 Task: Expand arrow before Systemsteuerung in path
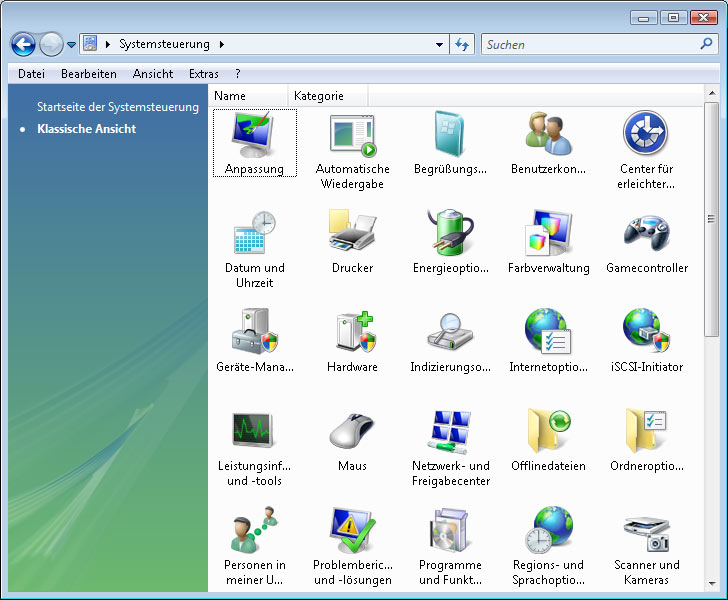108,45
